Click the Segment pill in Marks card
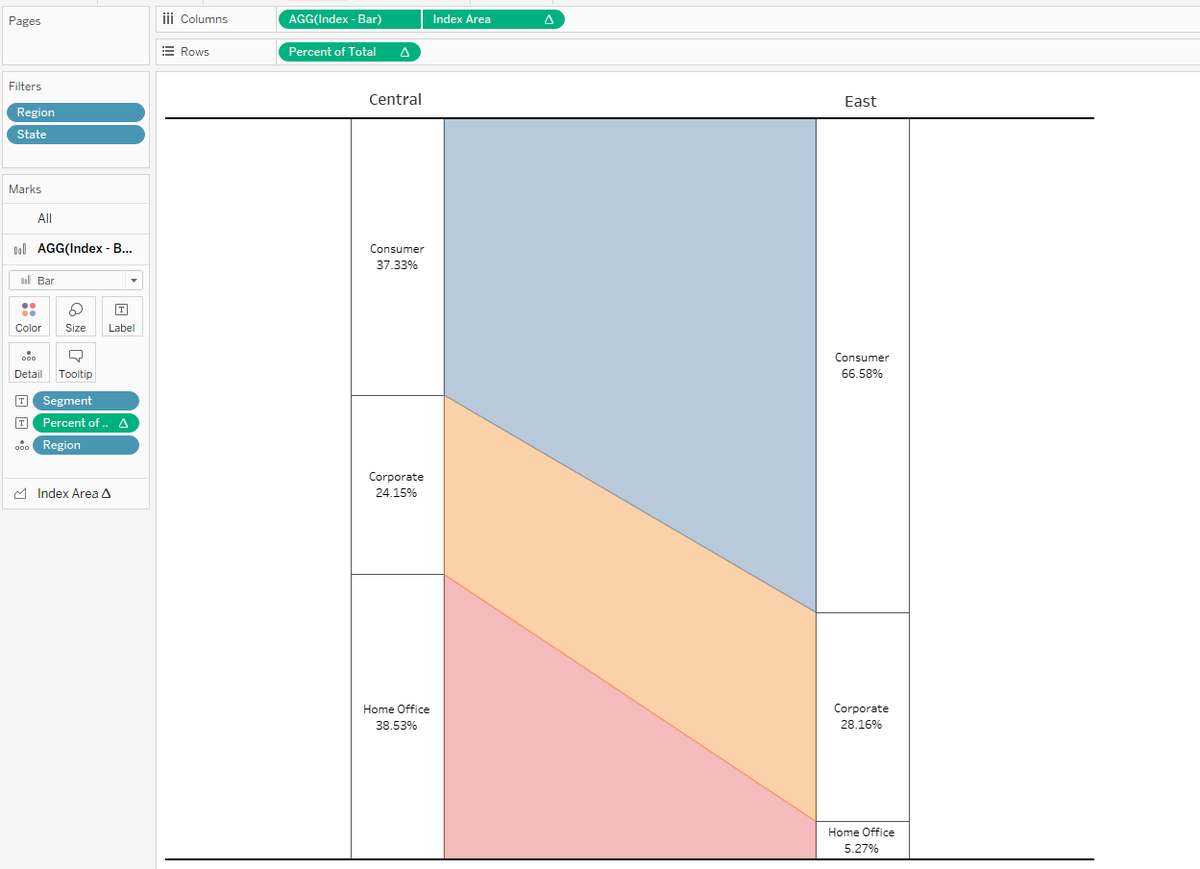This screenshot has height=869, width=1200. (86, 401)
